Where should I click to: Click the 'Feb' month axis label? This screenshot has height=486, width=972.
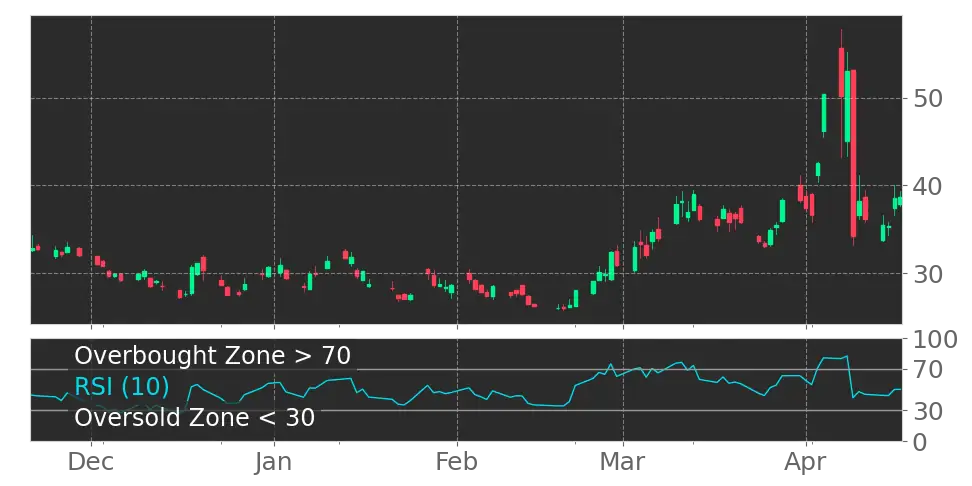[x=457, y=463]
